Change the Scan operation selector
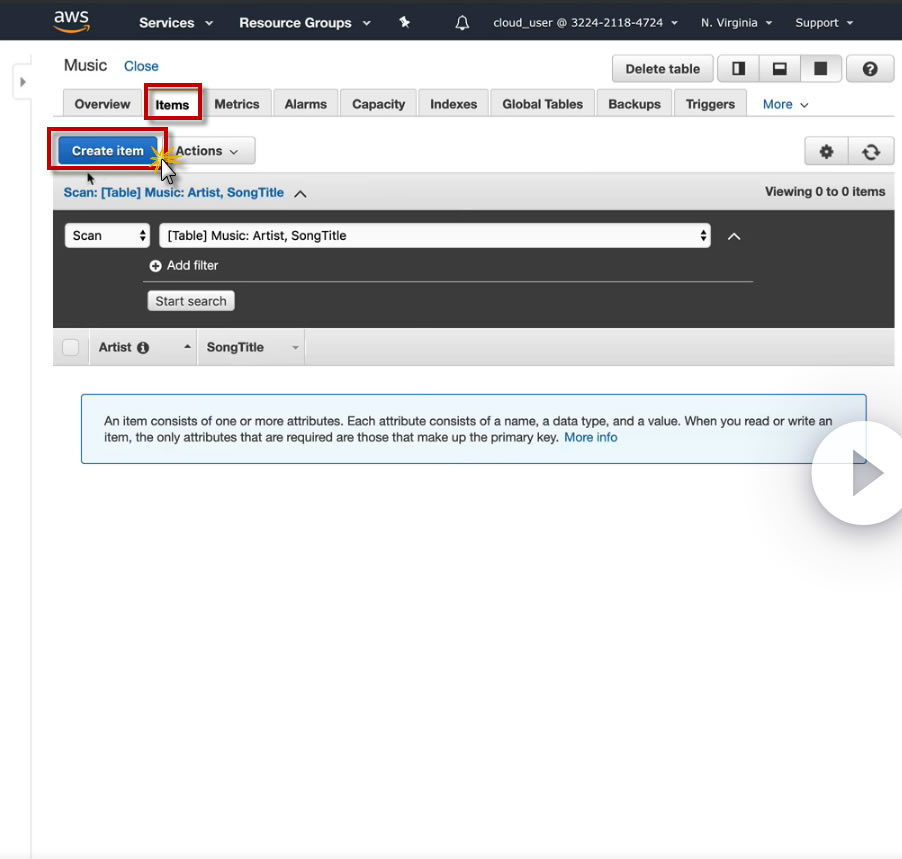Screen dimensions: 902x859 click(108, 236)
